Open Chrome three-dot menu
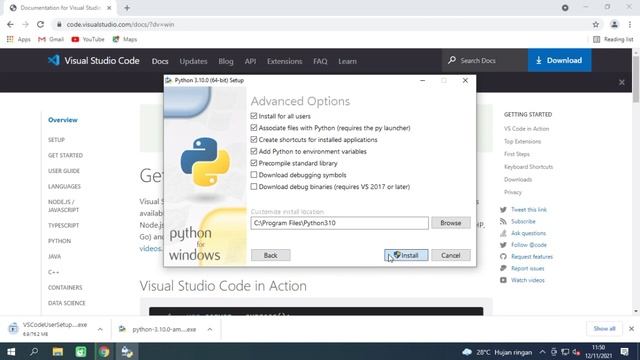This screenshot has height=360, width=640. point(630,24)
